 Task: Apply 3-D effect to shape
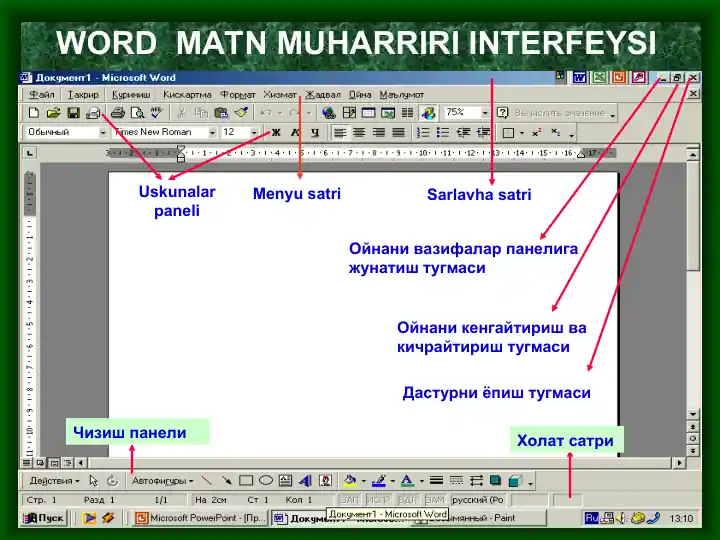point(515,481)
